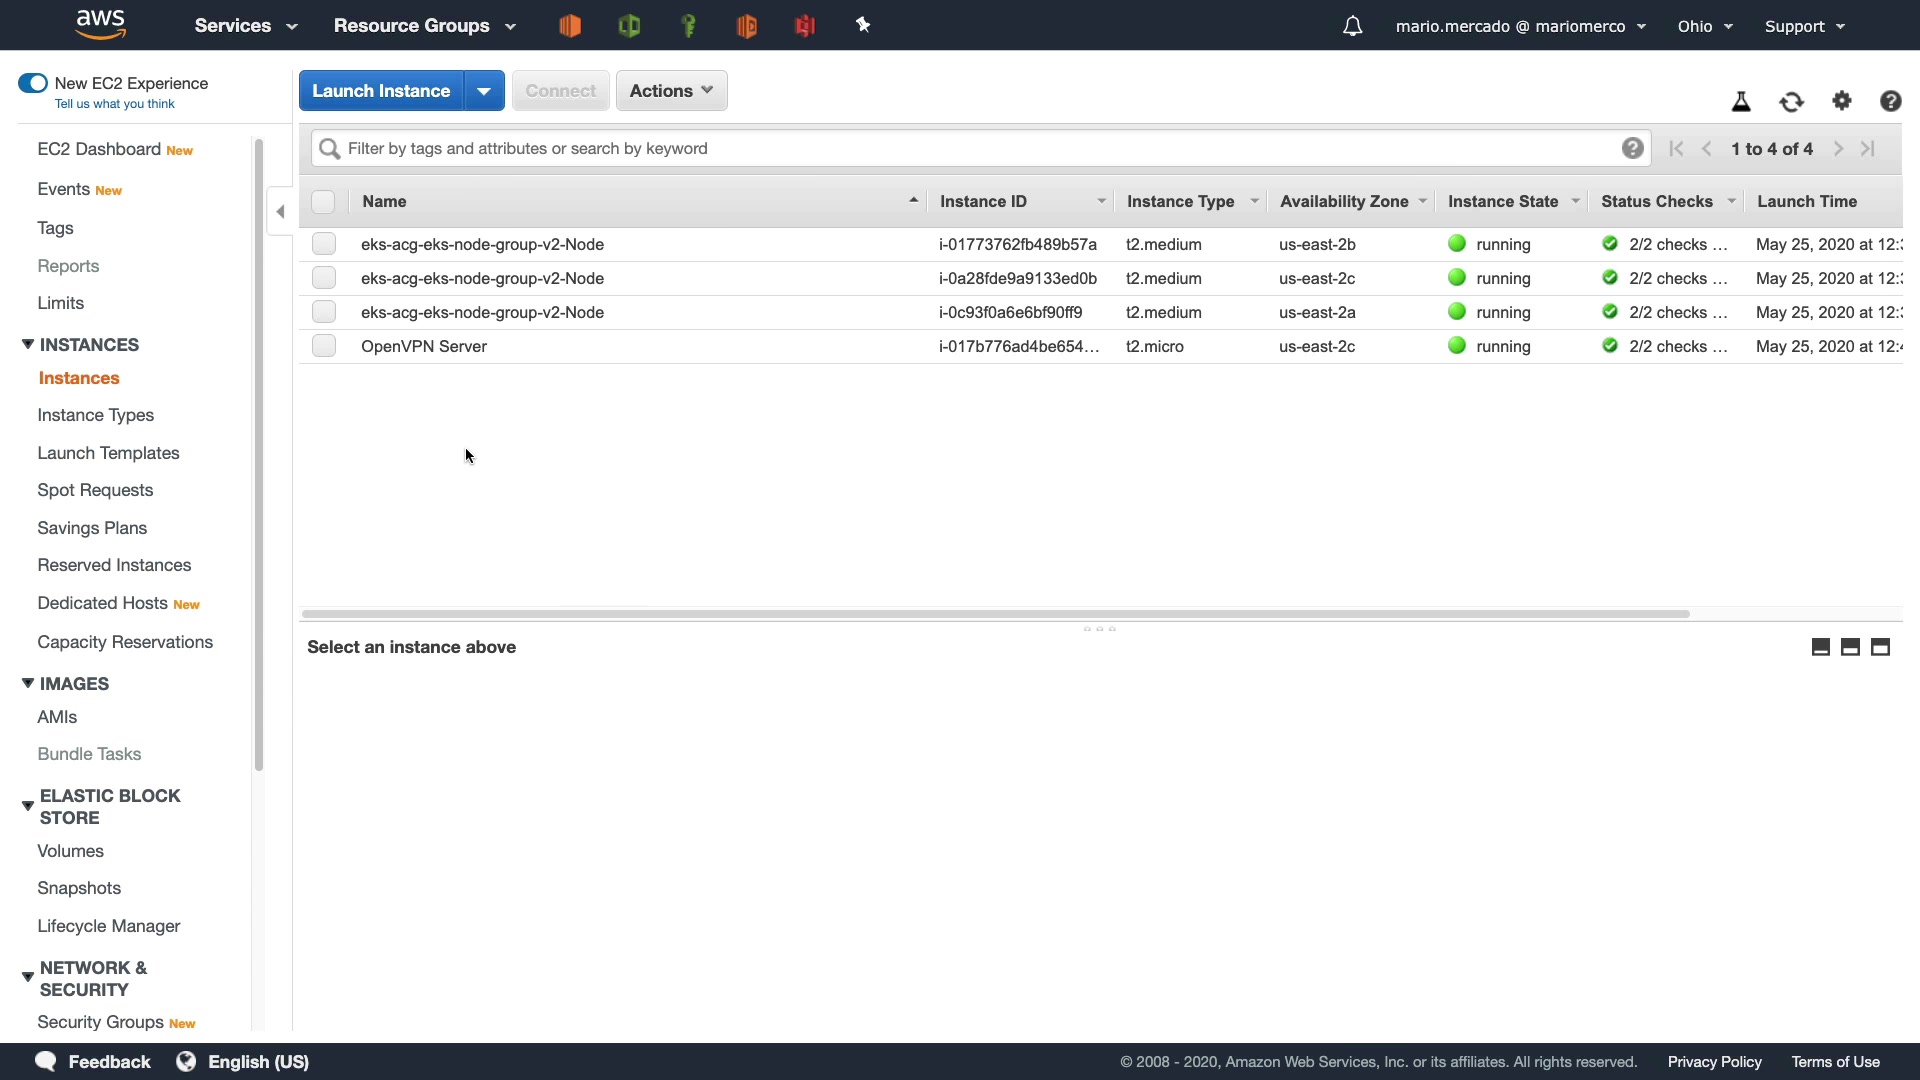This screenshot has height=1080, width=1920.
Task: Maximize the bottom details pane icon
Action: tap(1880, 647)
